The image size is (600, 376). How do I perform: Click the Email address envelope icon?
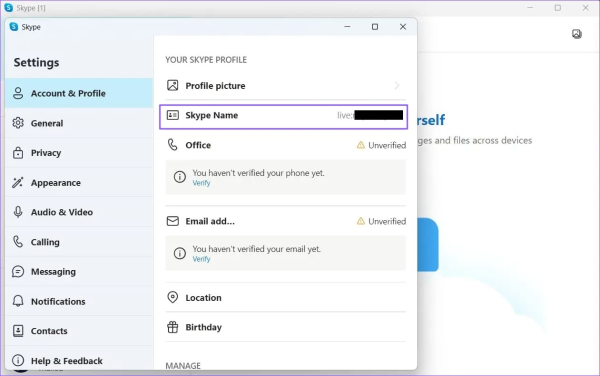(x=173, y=221)
